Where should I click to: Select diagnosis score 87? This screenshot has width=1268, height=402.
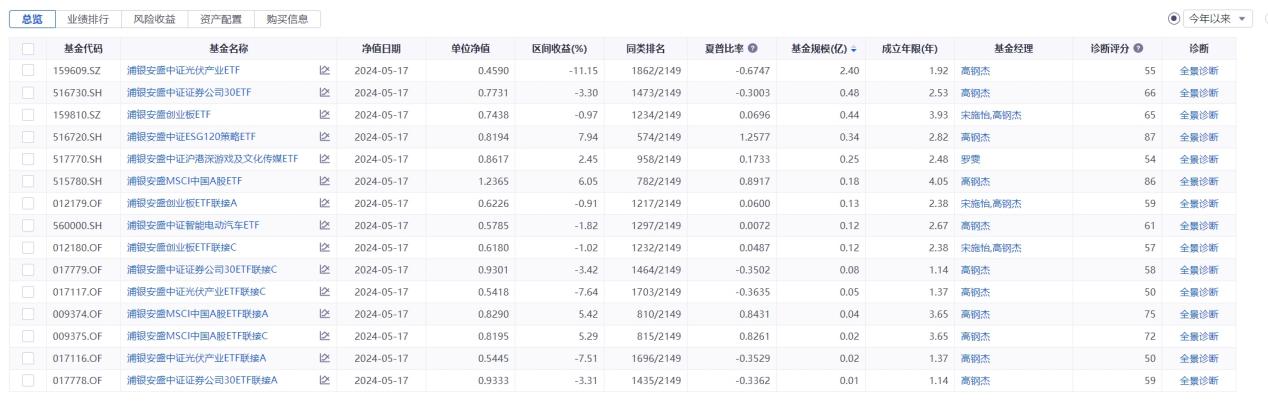(1150, 137)
